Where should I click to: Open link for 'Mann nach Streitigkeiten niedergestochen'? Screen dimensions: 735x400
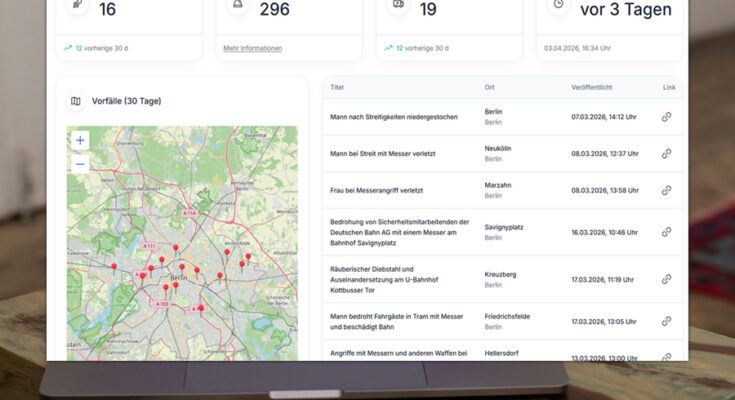667,117
